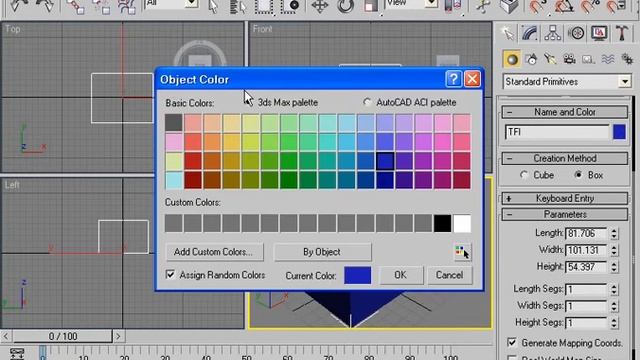Screen dimensions: 640x360
Task: Activate the Select and Rotate tool
Action: 345,6
